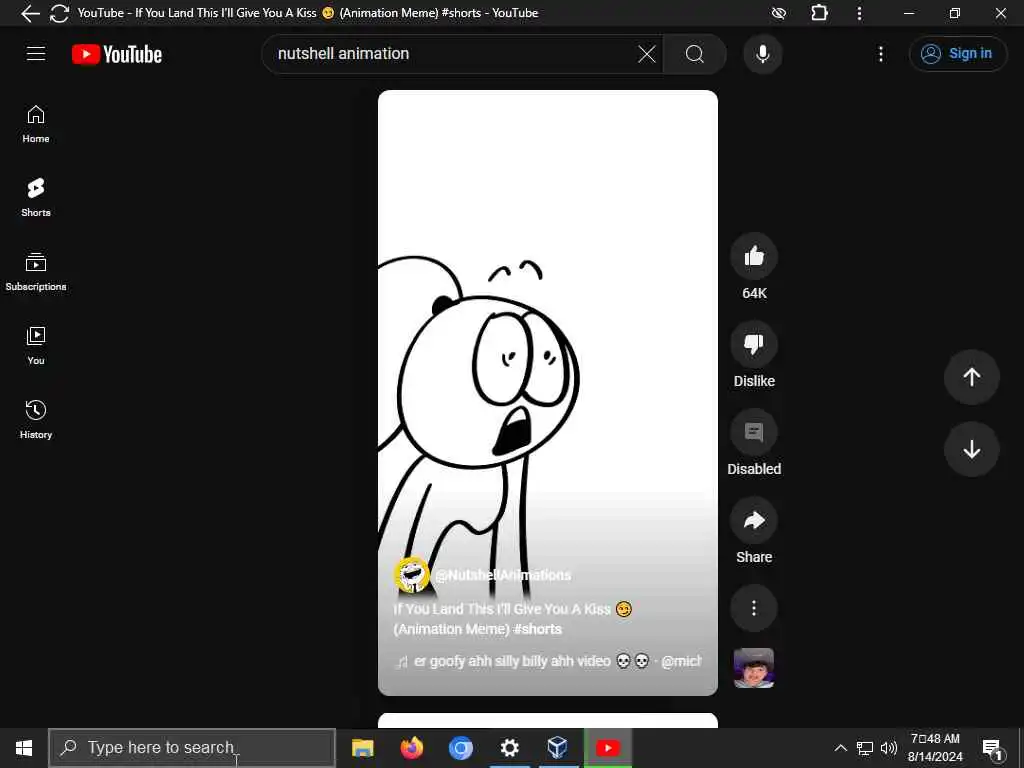Image resolution: width=1024 pixels, height=768 pixels.
Task: Run search with magnifier button
Action: point(695,54)
